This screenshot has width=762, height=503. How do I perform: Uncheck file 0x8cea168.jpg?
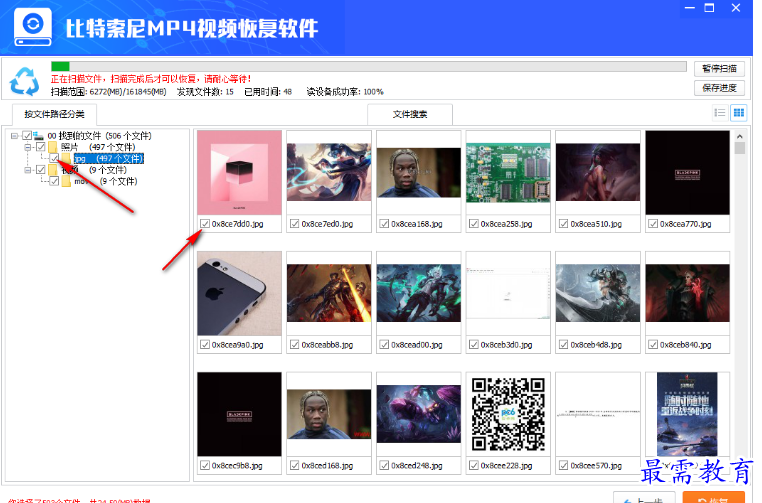click(384, 224)
